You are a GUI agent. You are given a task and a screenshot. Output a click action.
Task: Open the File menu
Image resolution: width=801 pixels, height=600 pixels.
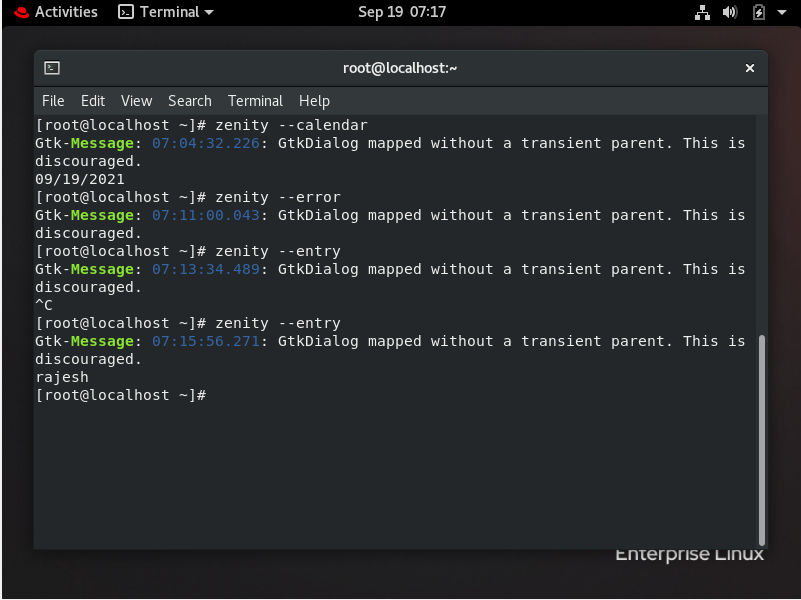click(x=53, y=100)
